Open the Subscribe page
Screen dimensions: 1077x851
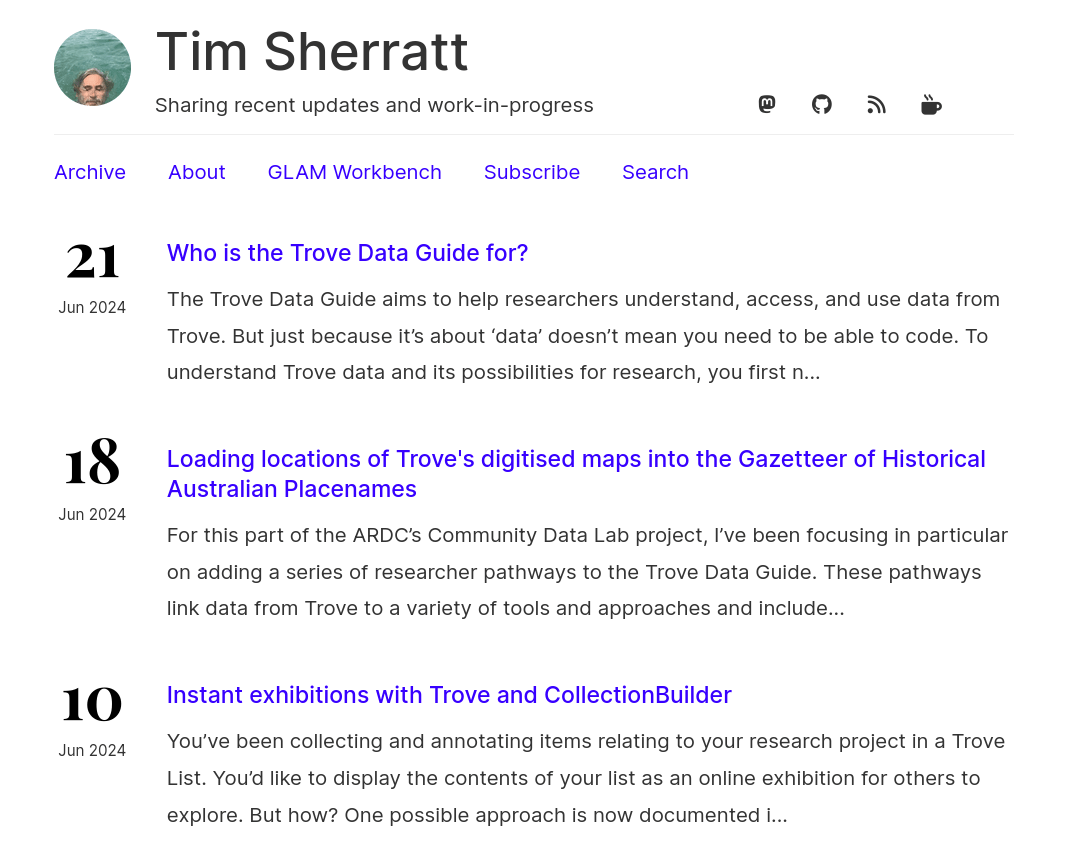pyautogui.click(x=532, y=172)
